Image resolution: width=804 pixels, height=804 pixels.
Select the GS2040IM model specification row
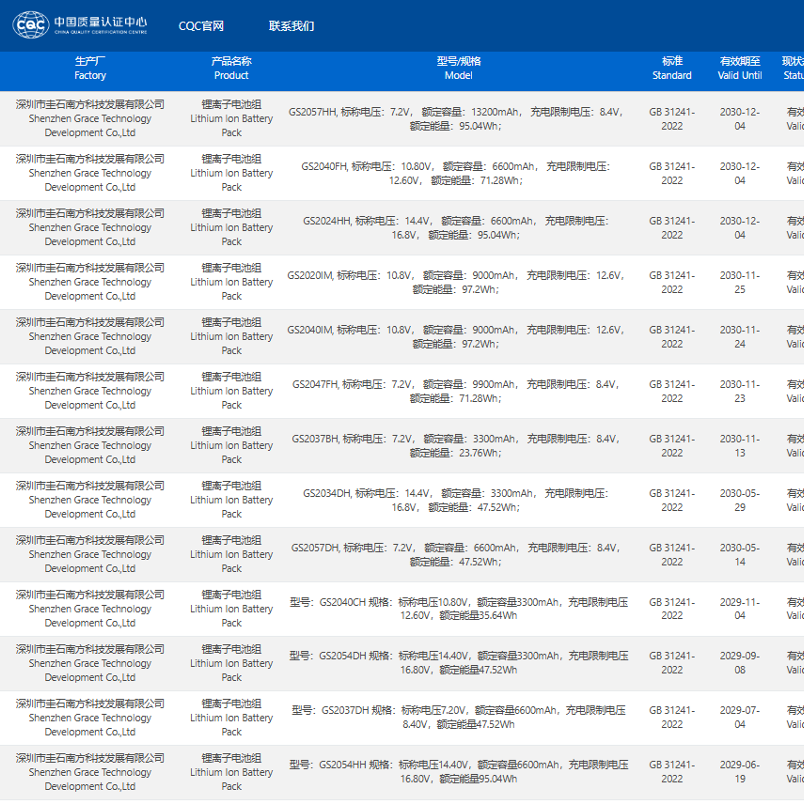[458, 337]
